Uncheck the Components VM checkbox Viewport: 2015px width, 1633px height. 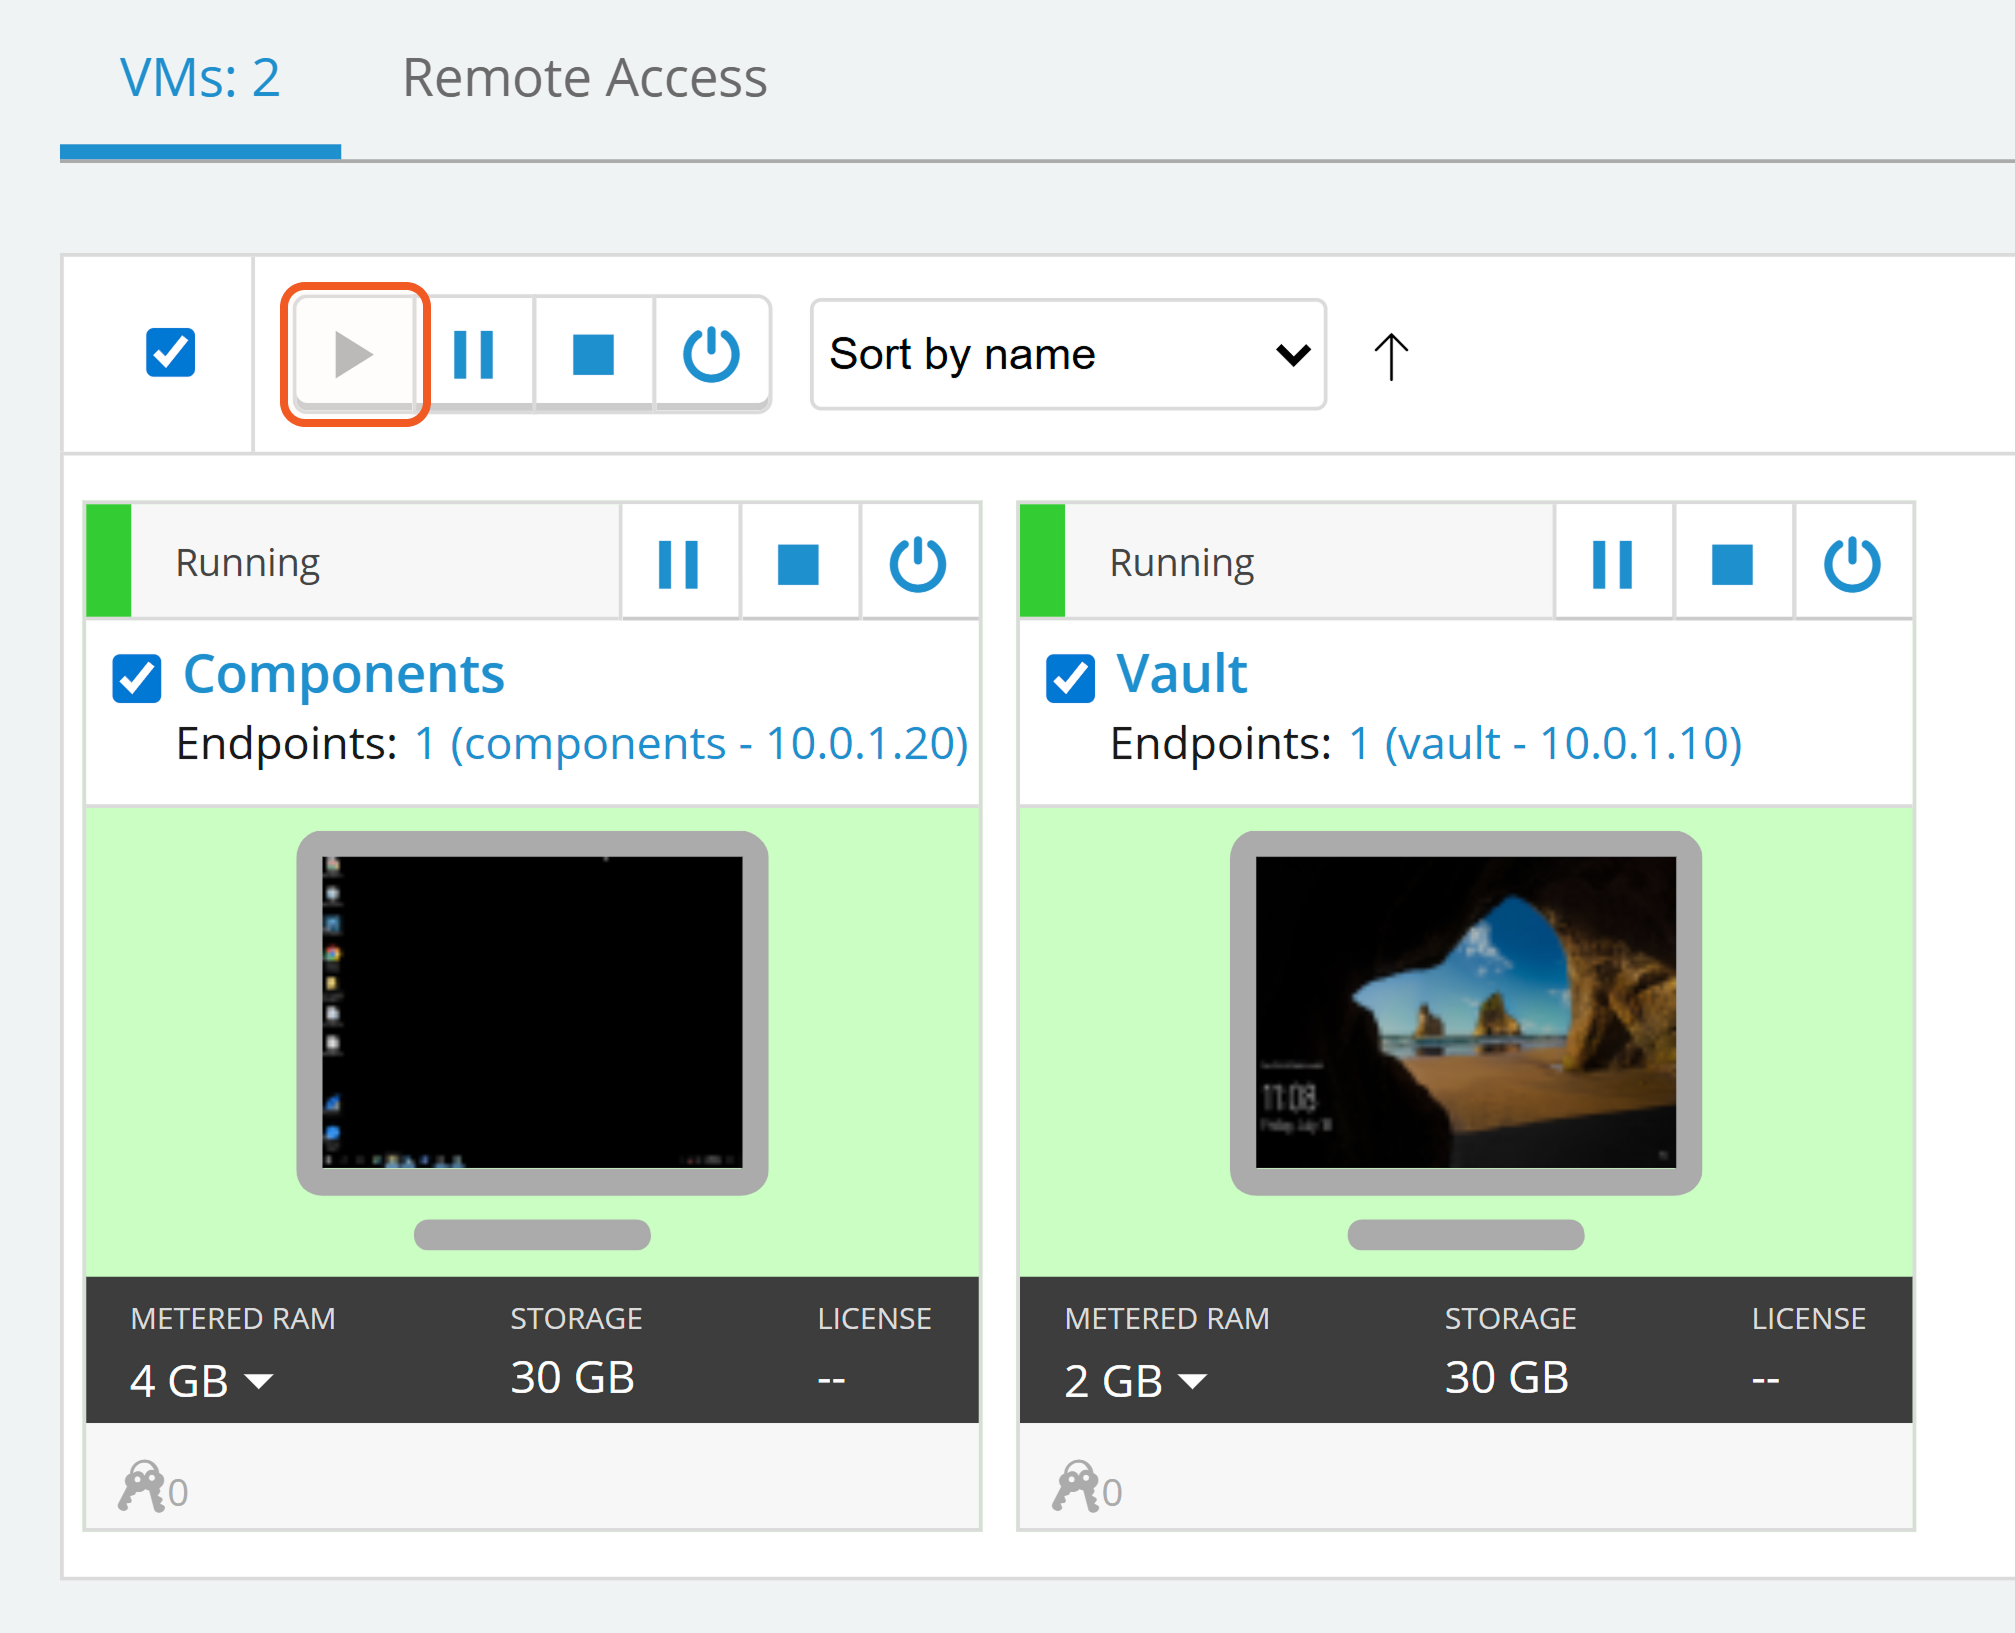coord(137,679)
